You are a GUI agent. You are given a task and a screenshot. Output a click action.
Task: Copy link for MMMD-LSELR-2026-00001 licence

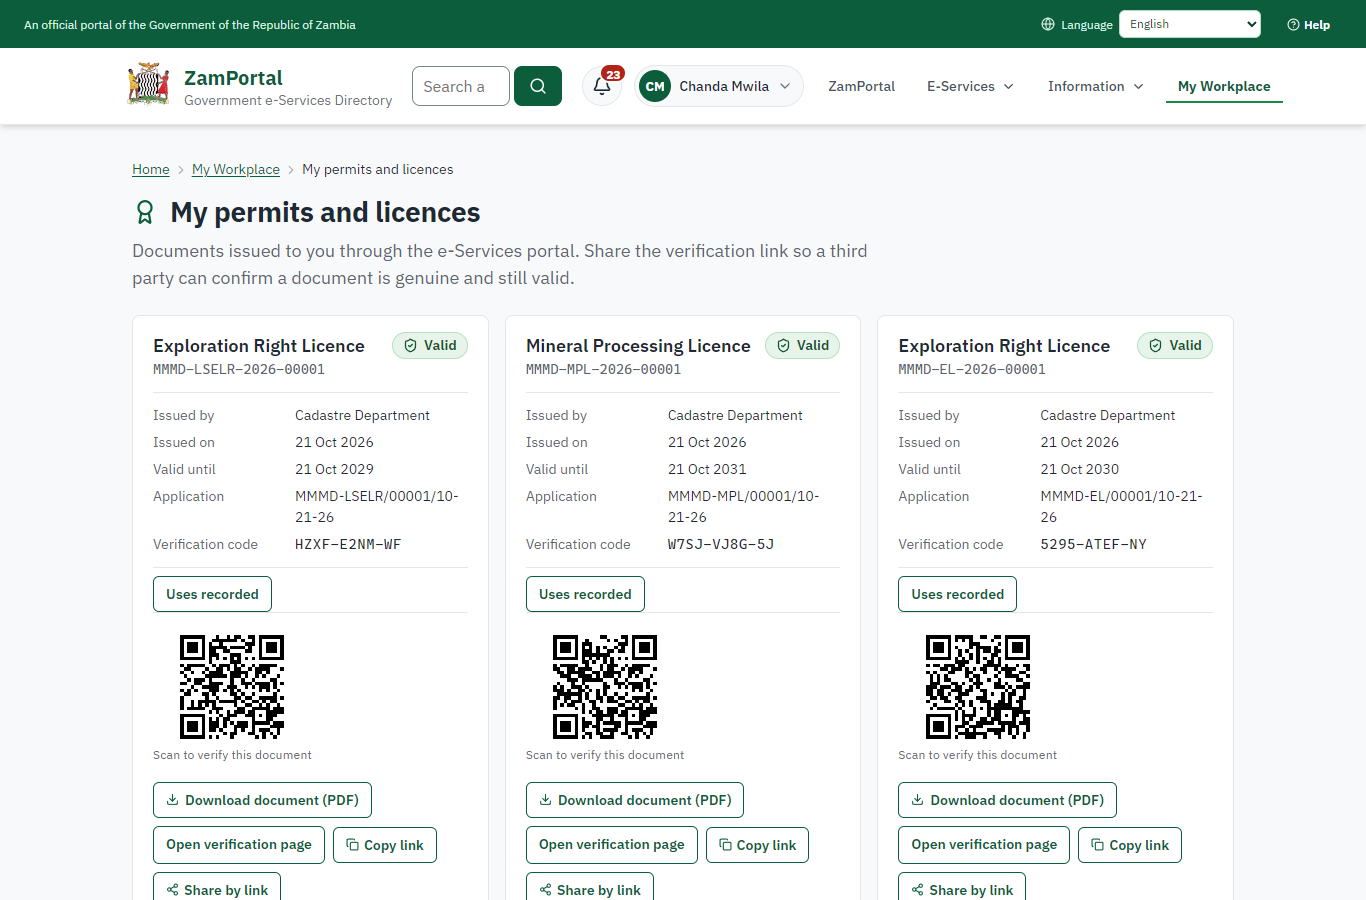385,845
